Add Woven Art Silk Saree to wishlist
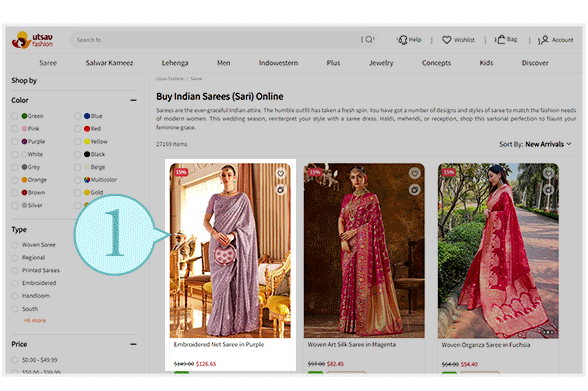This screenshot has height=391, width=588. pyautogui.click(x=414, y=173)
